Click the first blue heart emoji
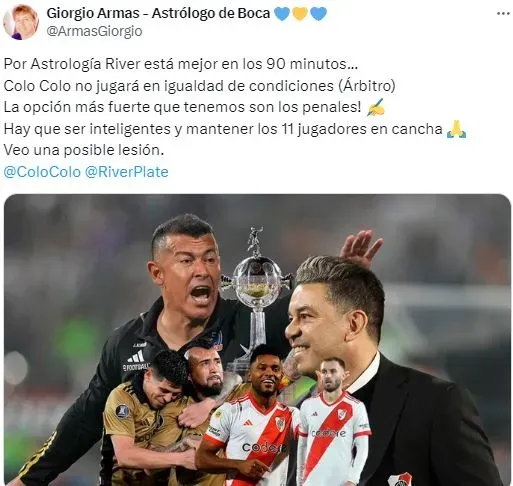Screen dimensions: 513x486 (x=282, y=14)
